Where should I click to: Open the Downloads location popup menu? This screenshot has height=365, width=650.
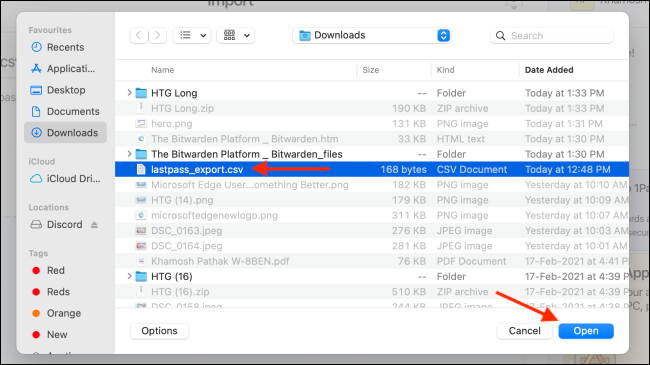372,36
